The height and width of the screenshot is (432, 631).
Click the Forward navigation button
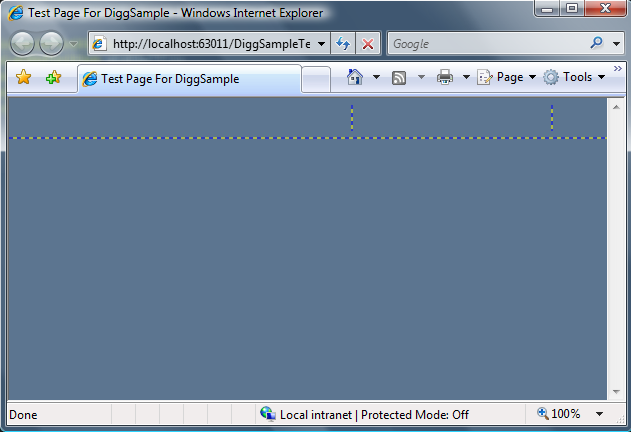(x=51, y=43)
